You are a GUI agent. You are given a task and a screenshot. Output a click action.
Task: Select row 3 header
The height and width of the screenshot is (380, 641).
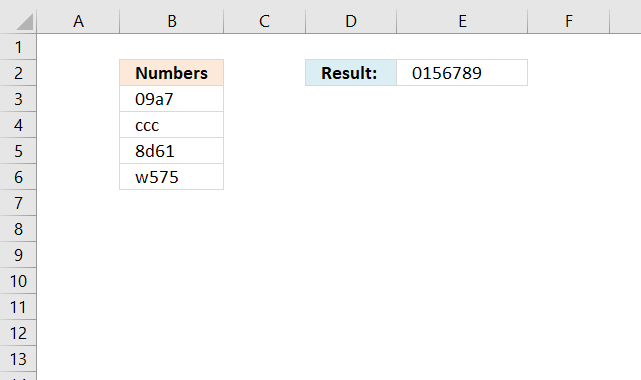tap(18, 99)
